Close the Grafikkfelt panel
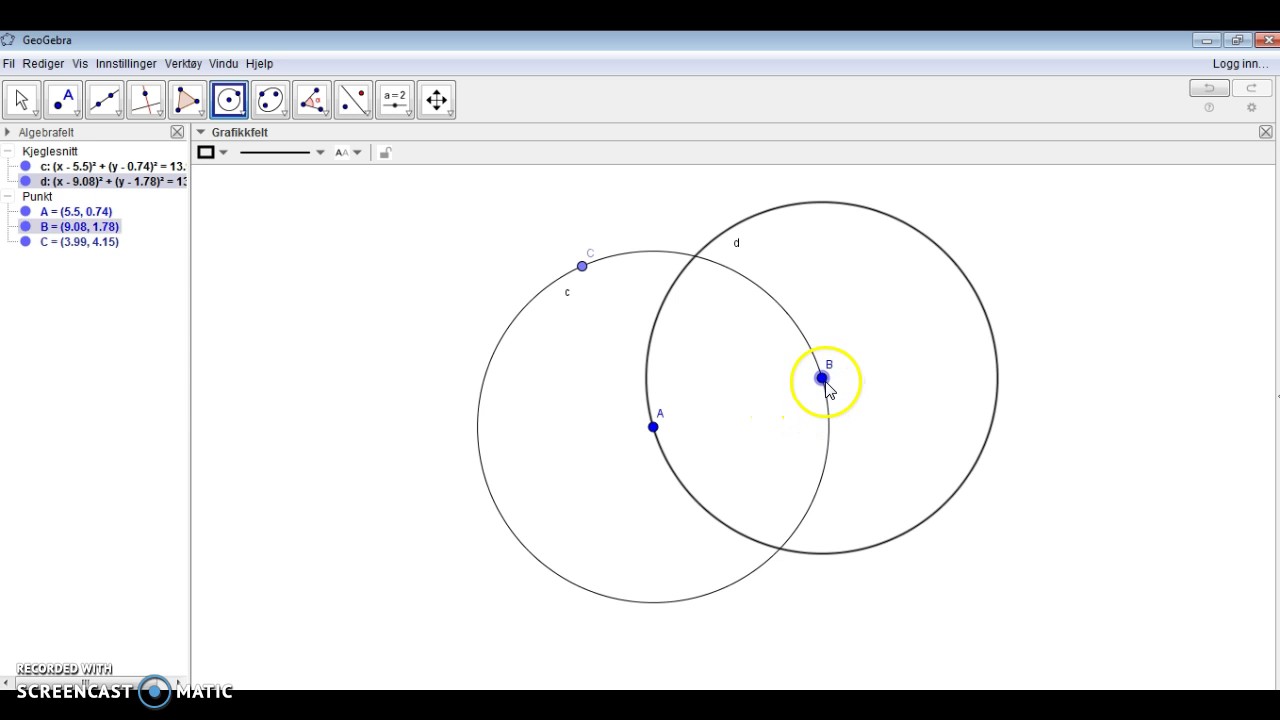Viewport: 1280px width, 720px height. tap(1265, 132)
